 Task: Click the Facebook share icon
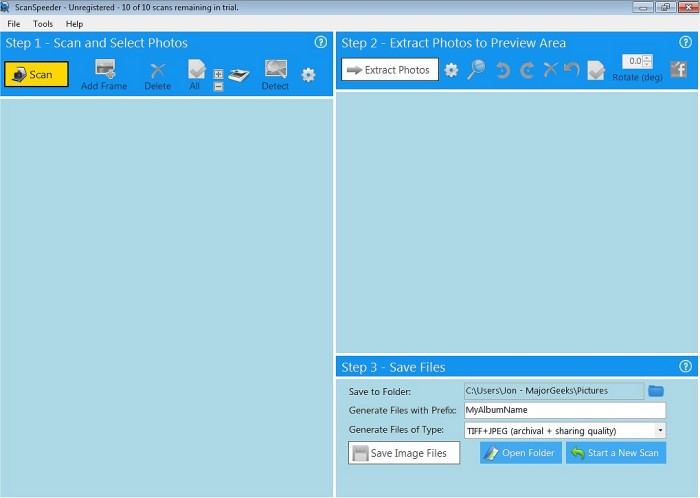pos(679,70)
